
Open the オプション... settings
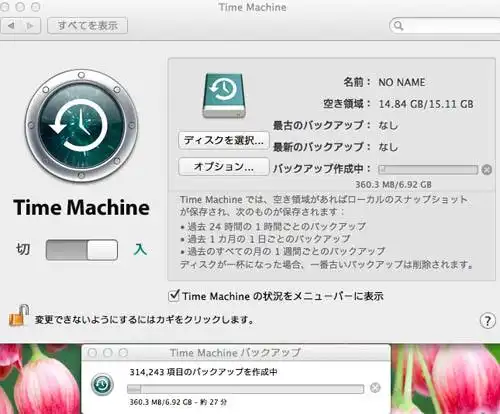[224, 166]
